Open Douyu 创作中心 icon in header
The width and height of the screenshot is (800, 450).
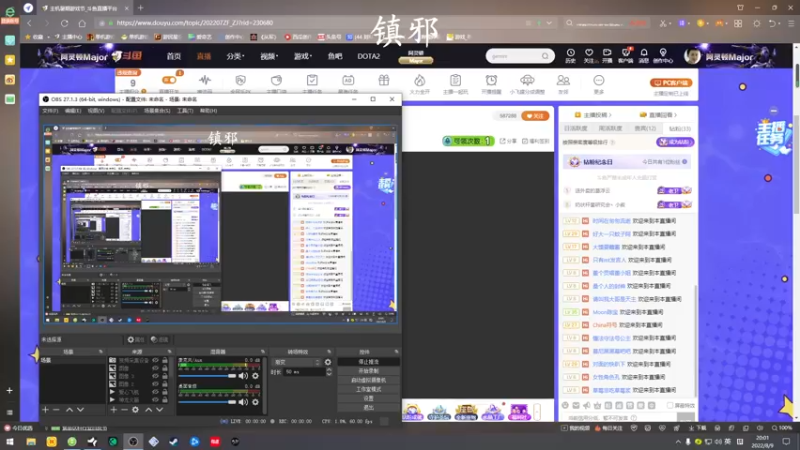(x=663, y=55)
